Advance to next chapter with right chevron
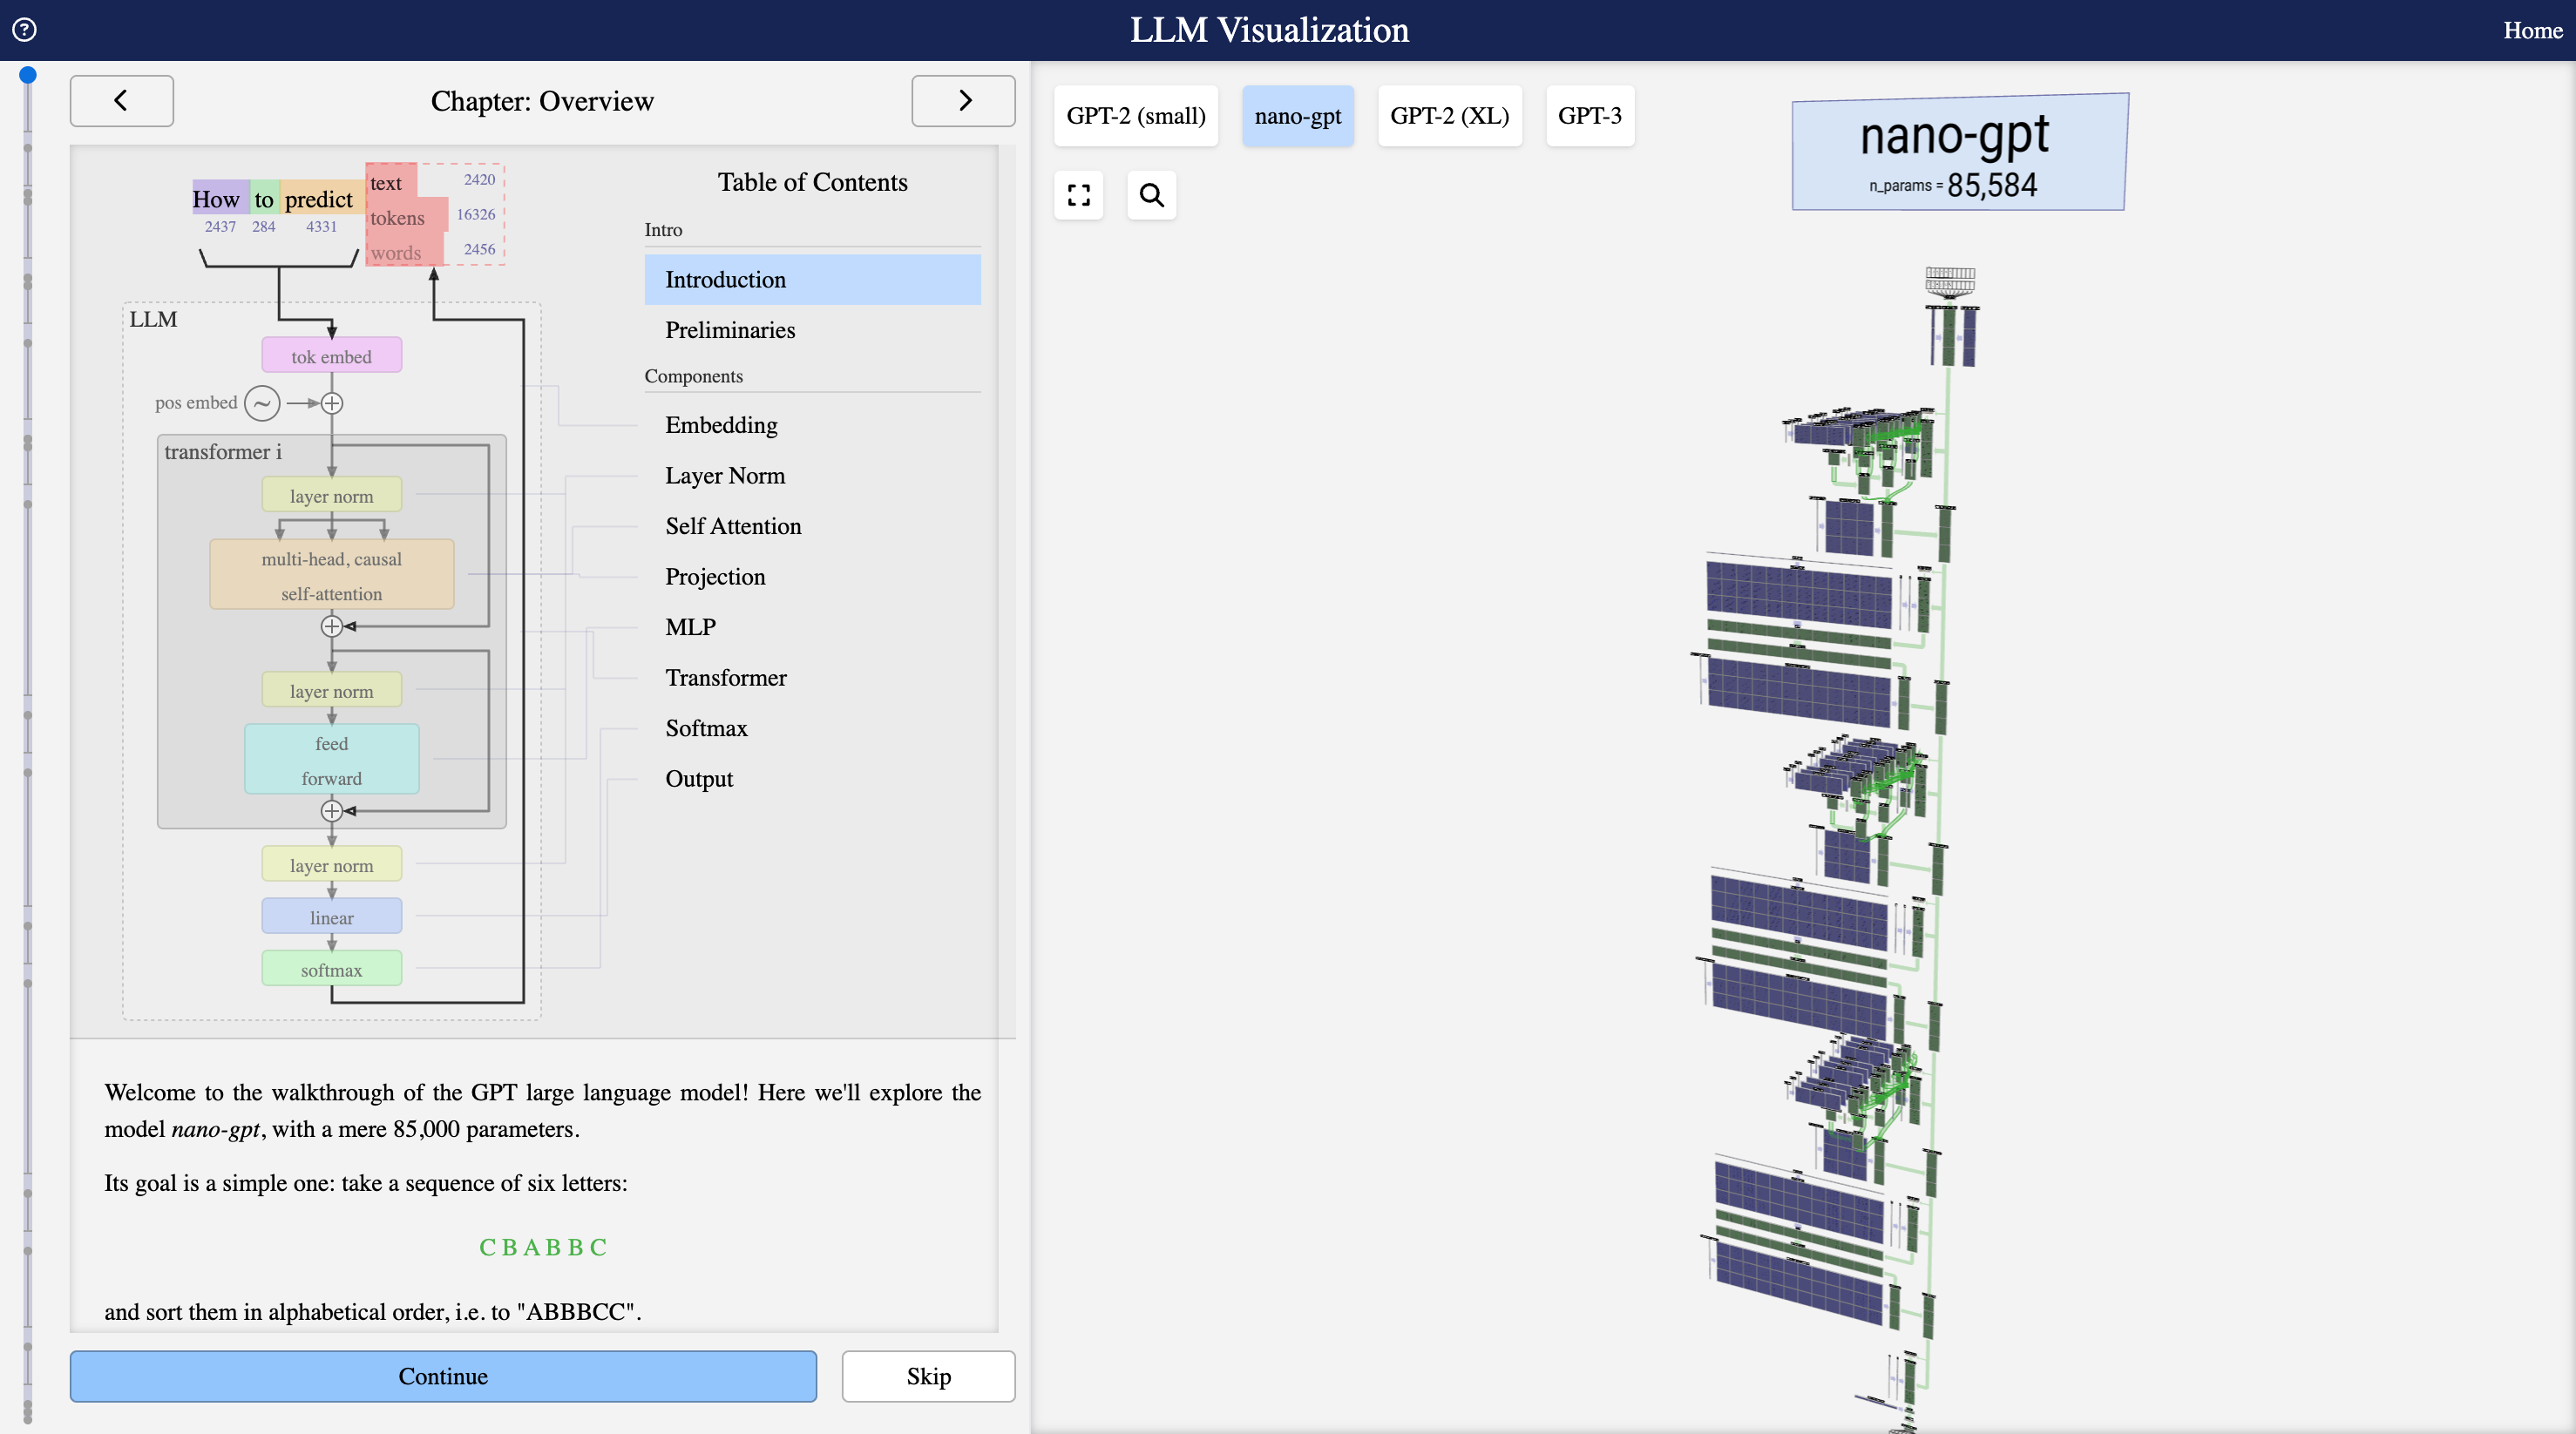Screen dimensions: 2576x1434 963,100
